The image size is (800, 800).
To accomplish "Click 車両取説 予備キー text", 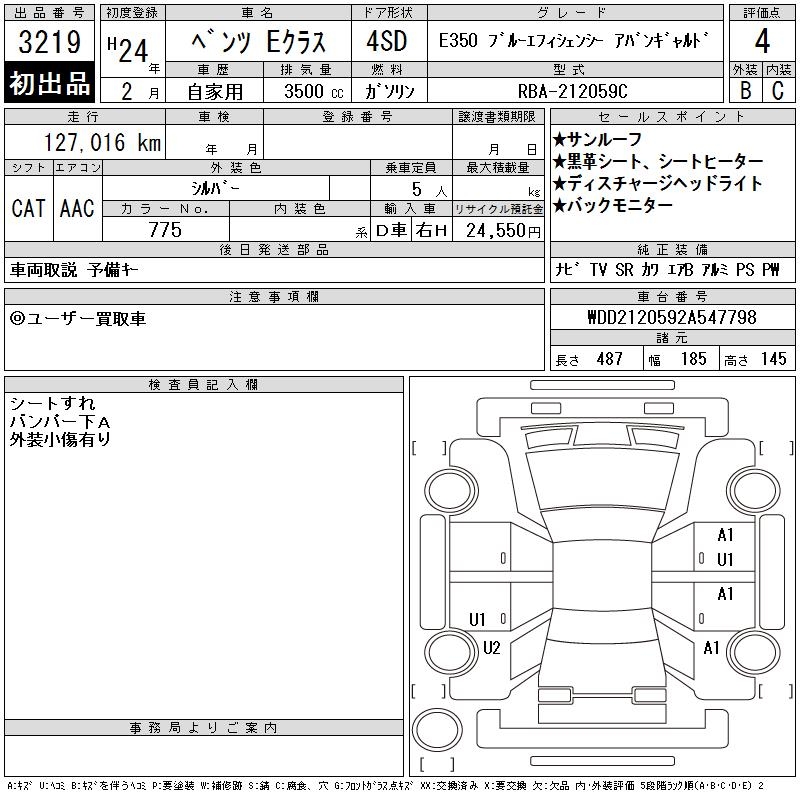I will click(74, 270).
